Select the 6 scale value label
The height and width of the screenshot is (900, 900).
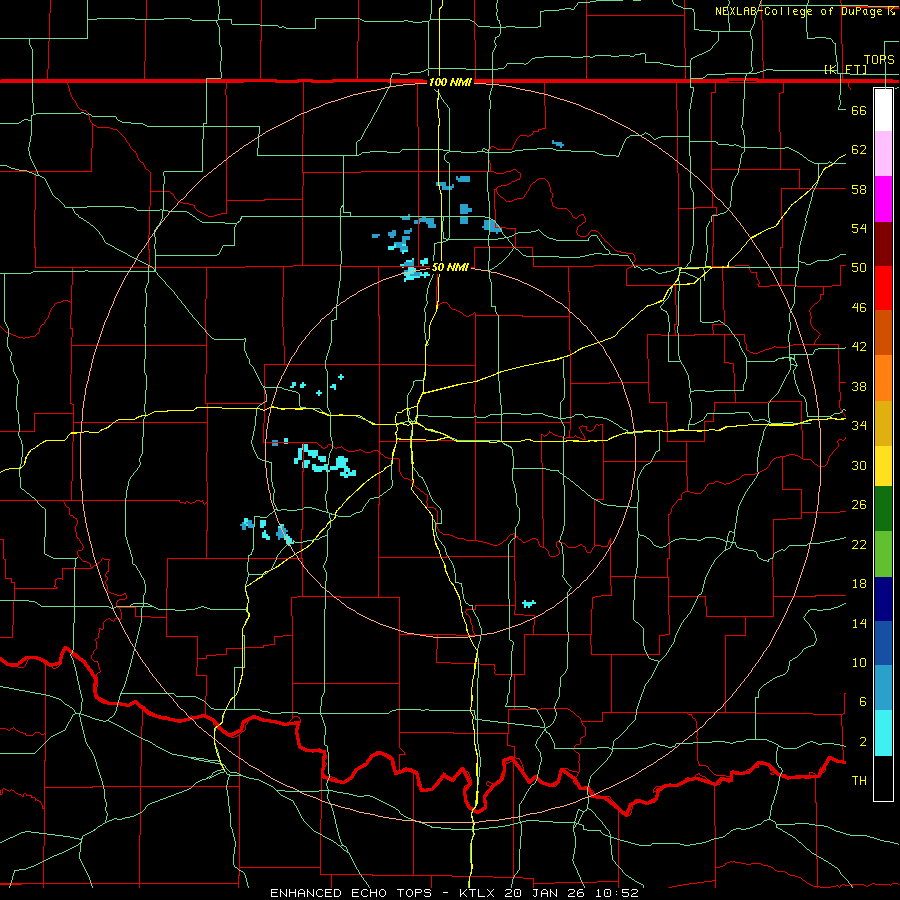click(862, 702)
